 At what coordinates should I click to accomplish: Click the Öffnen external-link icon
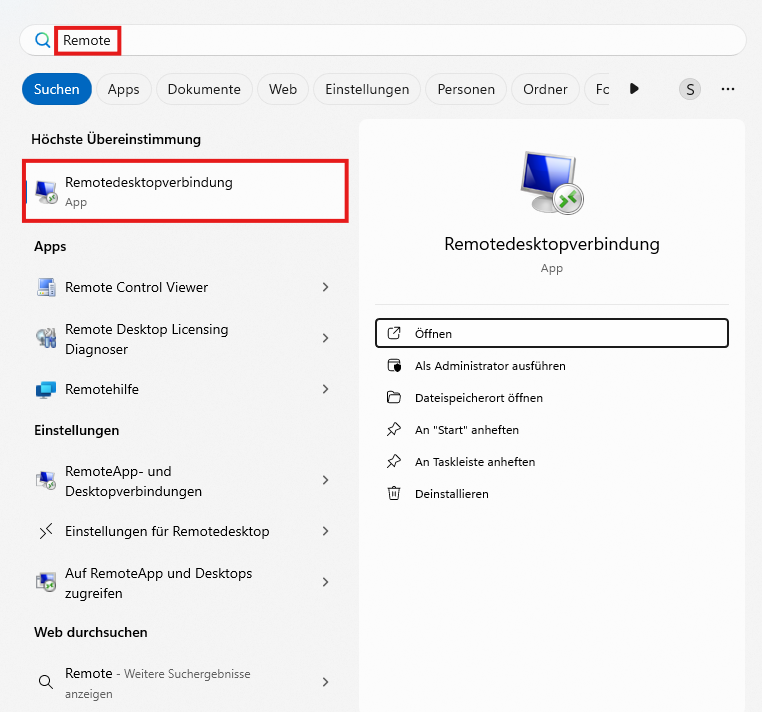point(394,333)
